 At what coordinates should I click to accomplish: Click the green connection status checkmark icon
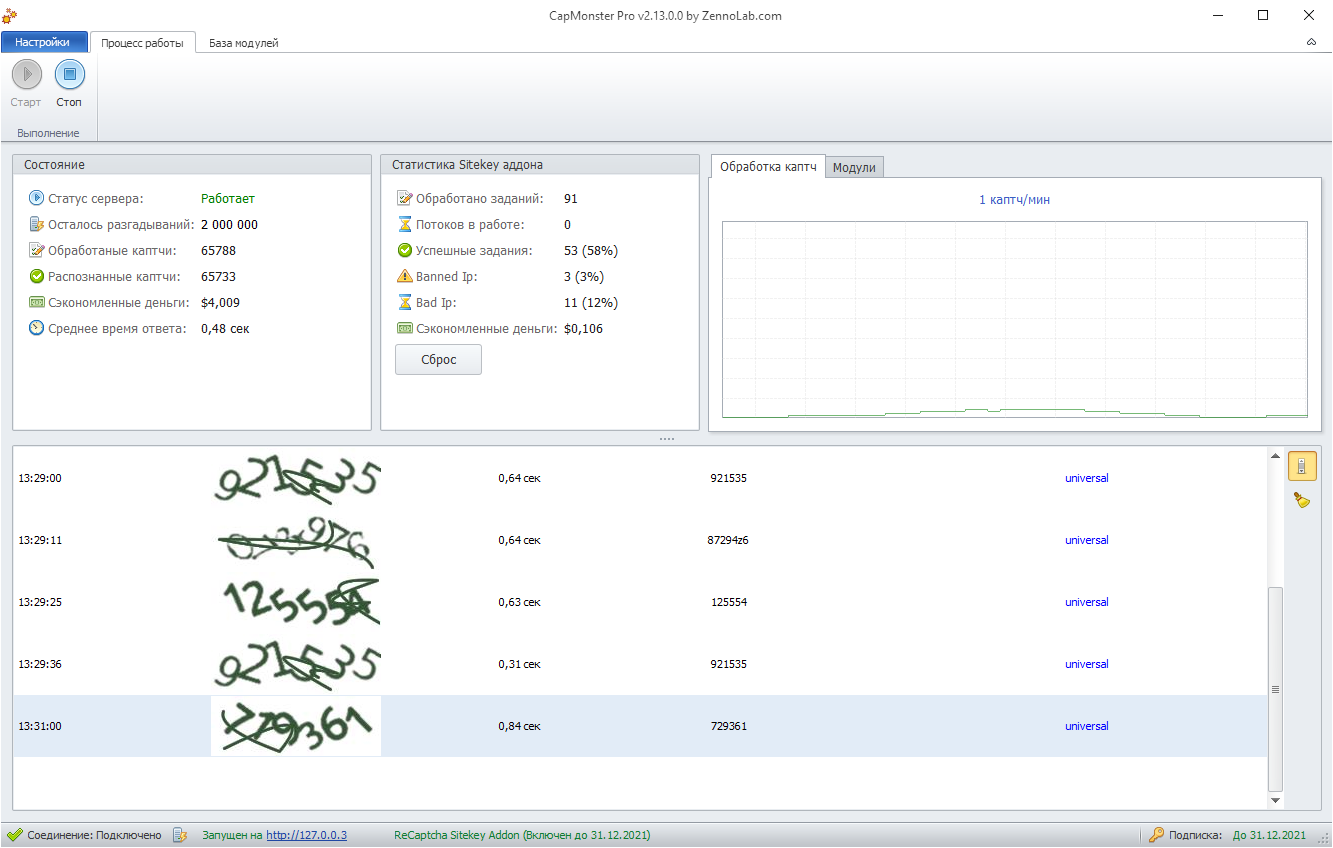(x=14, y=834)
